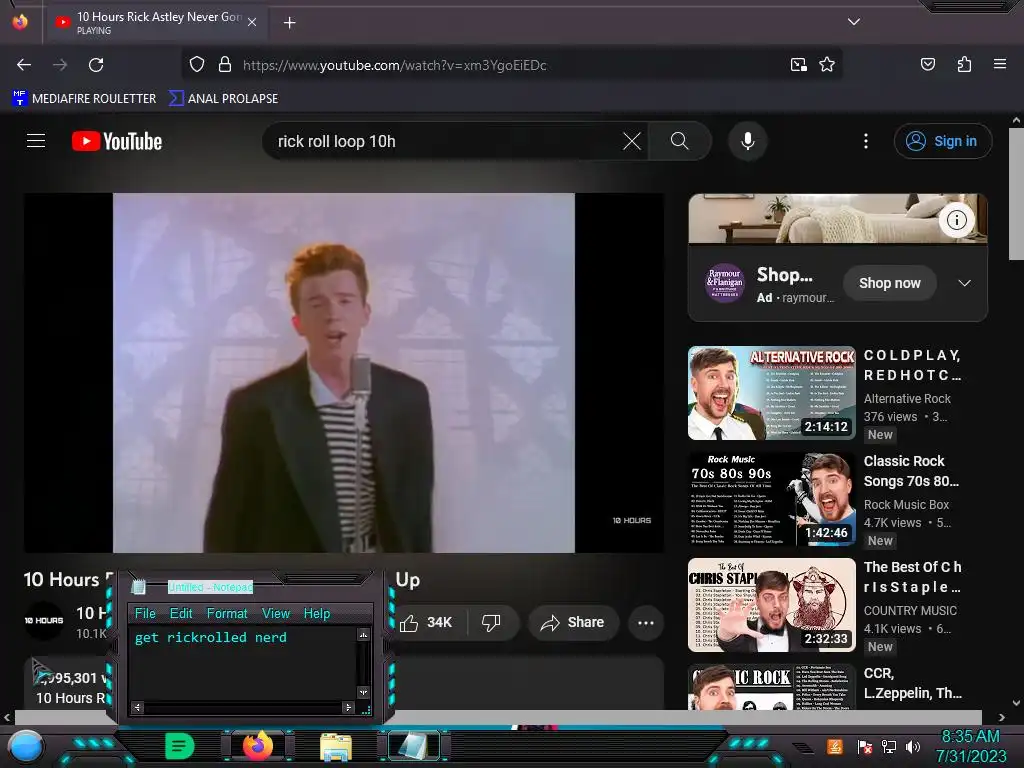Open YouTube settings three-dot menu
The width and height of the screenshot is (1024, 768).
coord(866,141)
